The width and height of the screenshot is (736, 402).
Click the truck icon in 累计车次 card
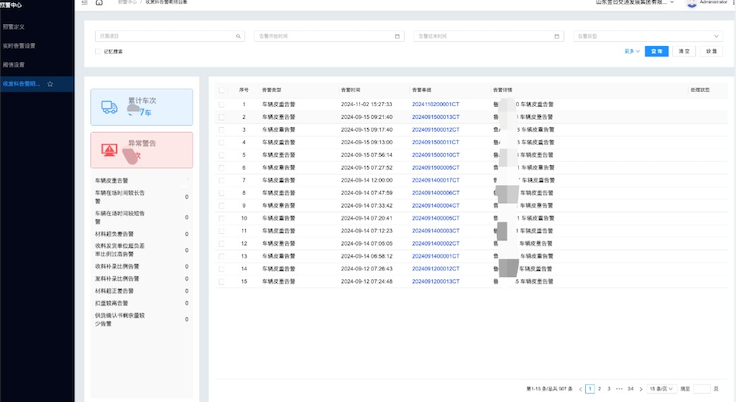[x=109, y=107]
